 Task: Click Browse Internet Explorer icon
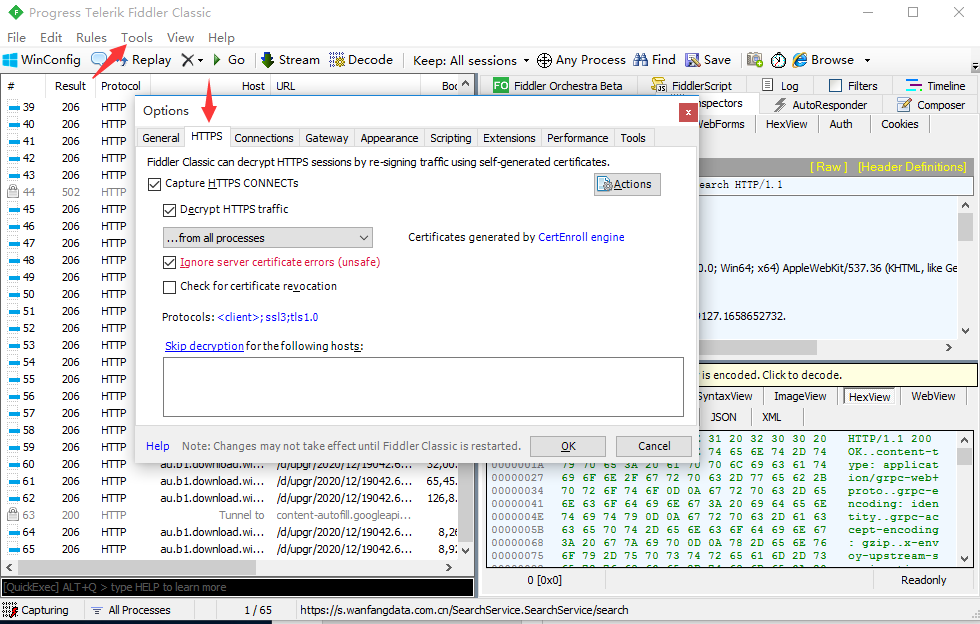tap(799, 60)
